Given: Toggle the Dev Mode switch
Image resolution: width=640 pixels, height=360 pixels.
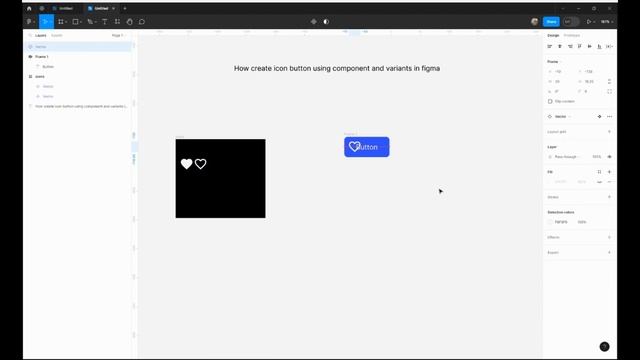Looking at the screenshot, I should 571,22.
